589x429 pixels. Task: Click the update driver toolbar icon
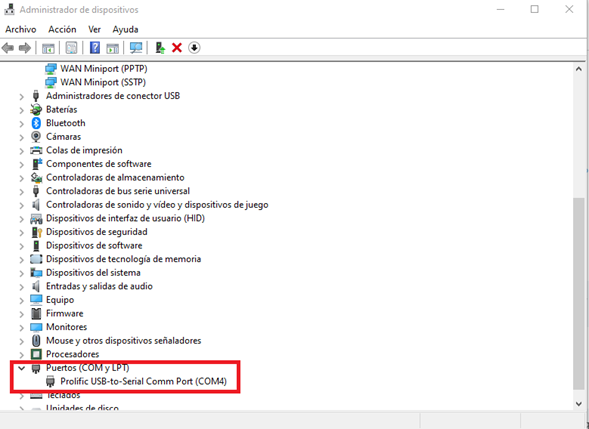click(x=160, y=48)
